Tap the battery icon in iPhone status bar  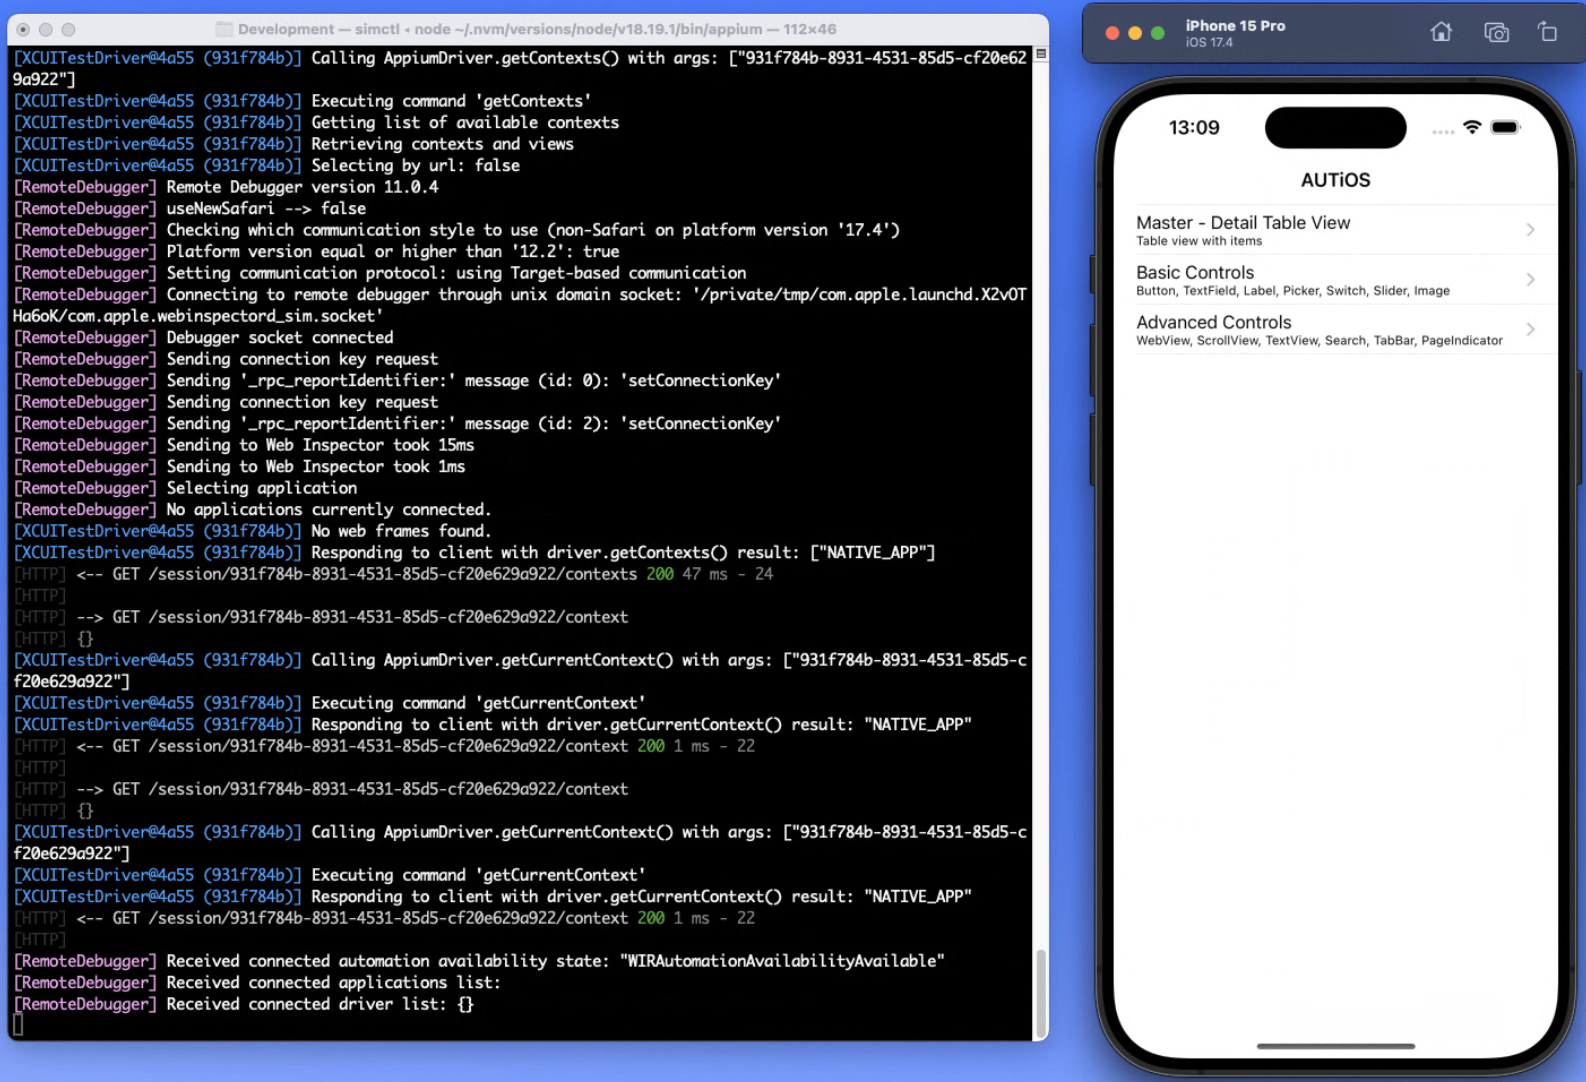point(1505,127)
